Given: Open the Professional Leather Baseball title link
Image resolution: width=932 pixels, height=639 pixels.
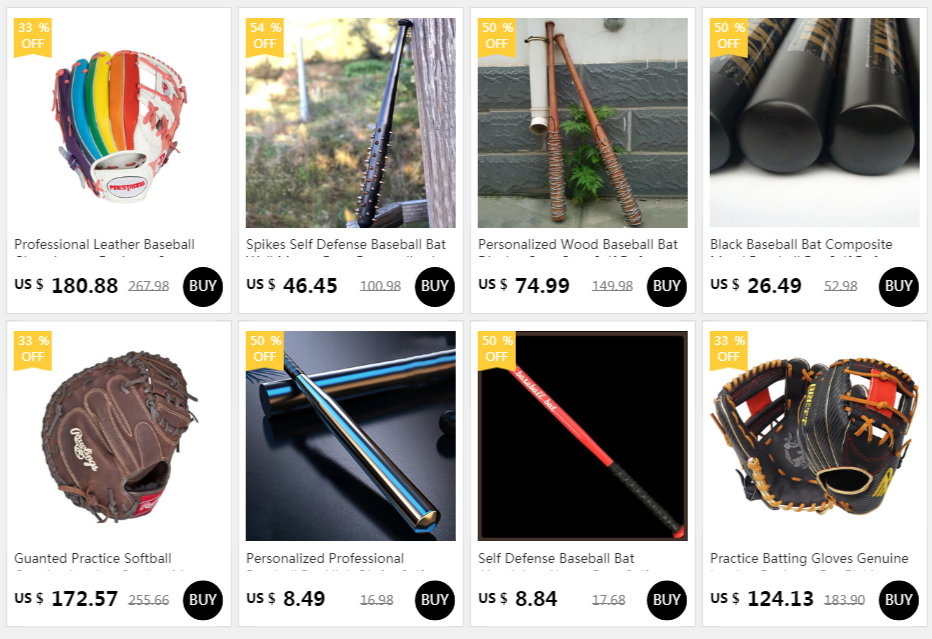Looking at the screenshot, I should pos(105,244).
